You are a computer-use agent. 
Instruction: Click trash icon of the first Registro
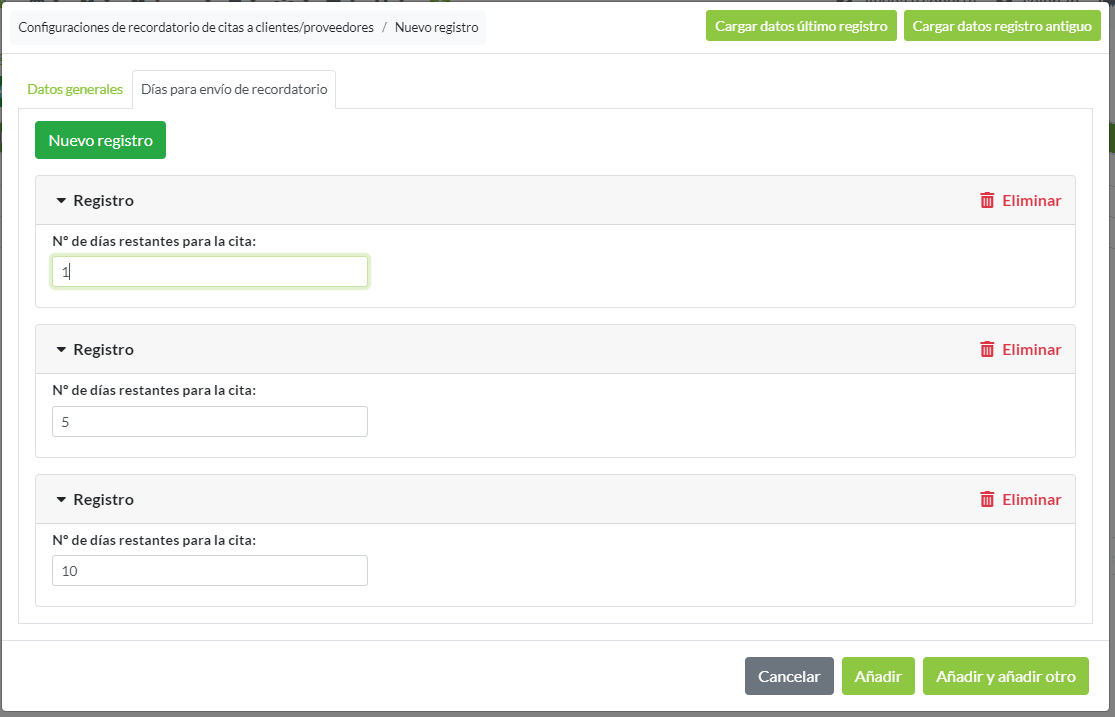coord(987,200)
